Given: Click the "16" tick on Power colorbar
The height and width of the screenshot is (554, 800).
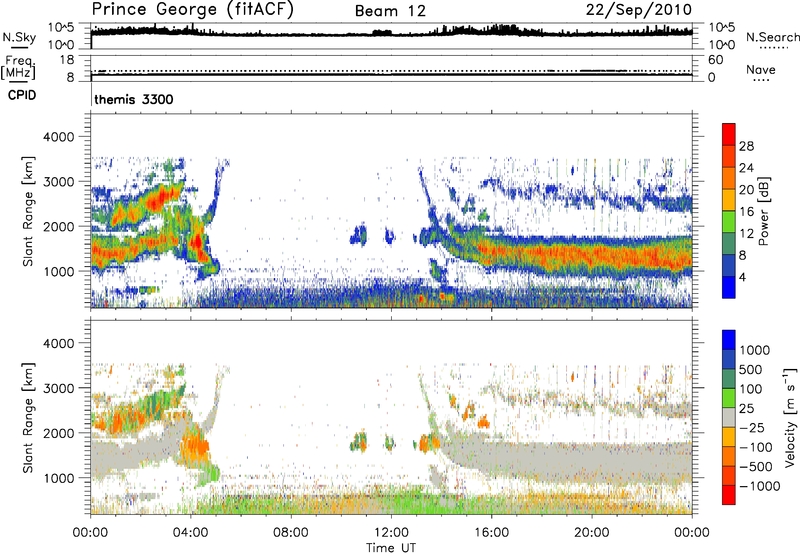Looking at the screenshot, I should [746, 212].
